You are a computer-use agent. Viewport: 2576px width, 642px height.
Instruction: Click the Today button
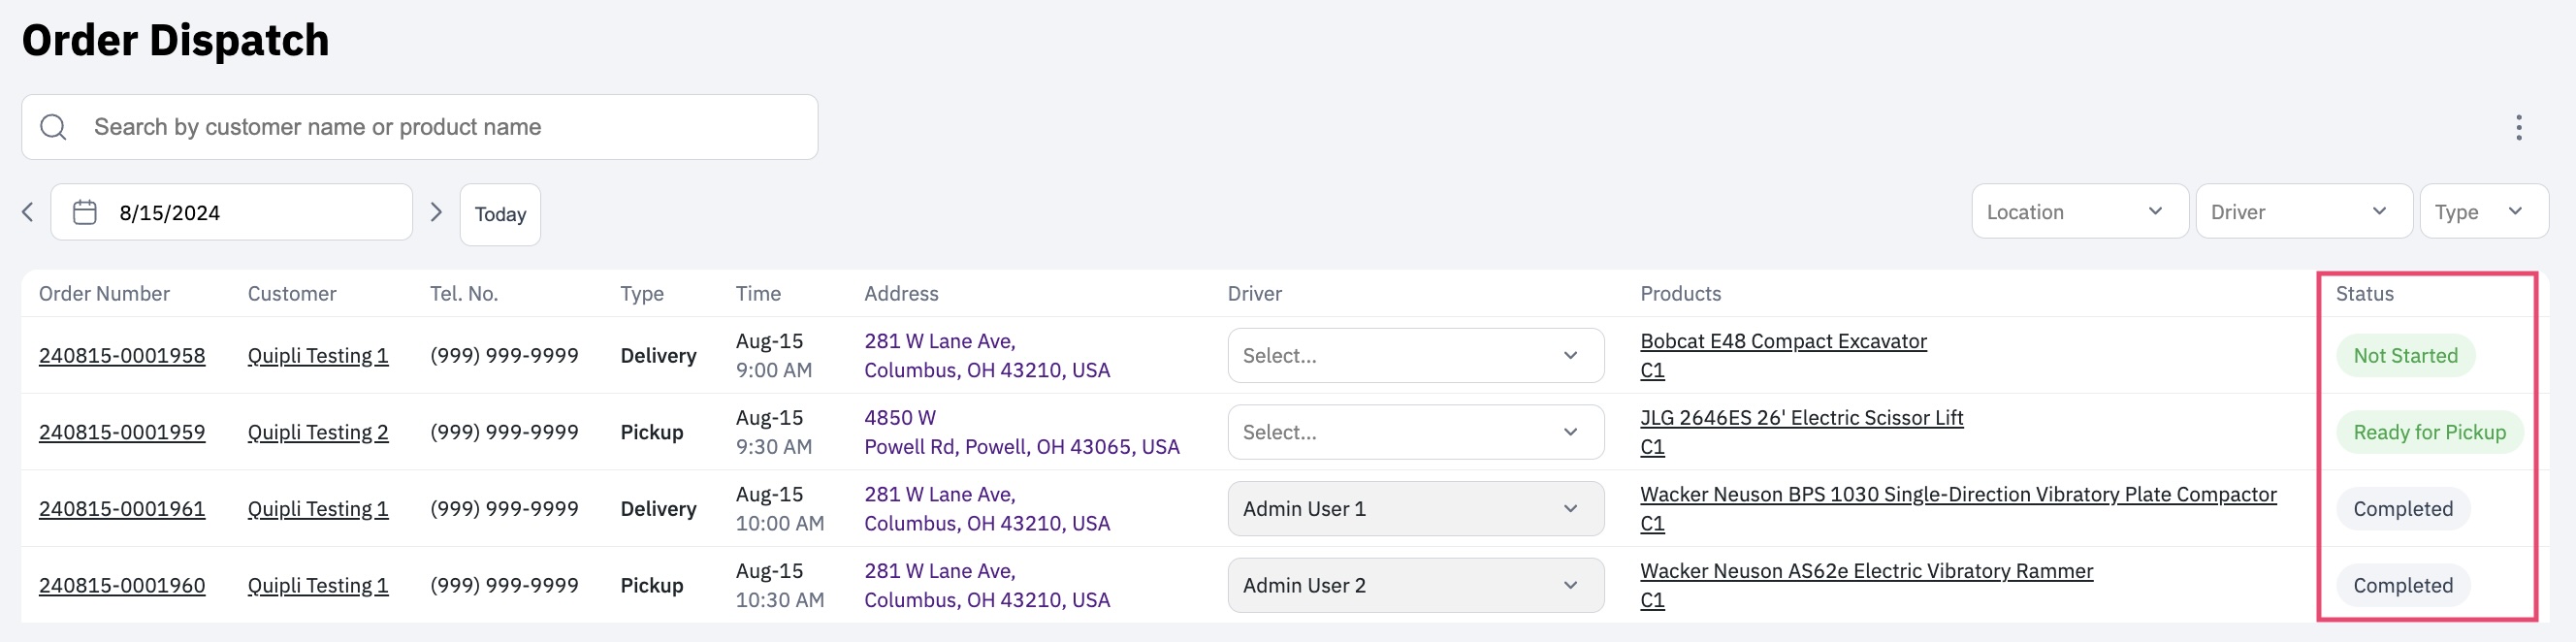click(500, 214)
